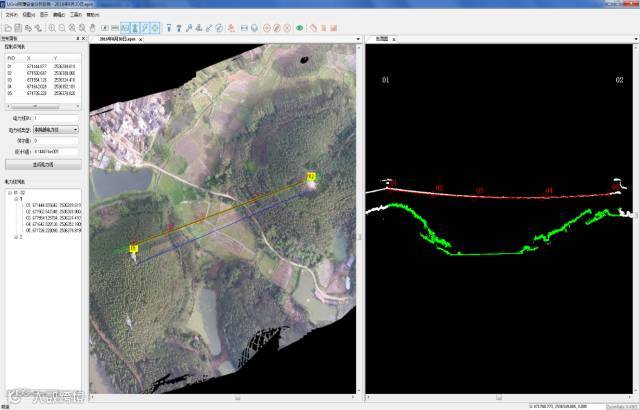This screenshot has height=410, width=640.
Task: Toggle the green eye visibility icon
Action: click(x=300, y=28)
